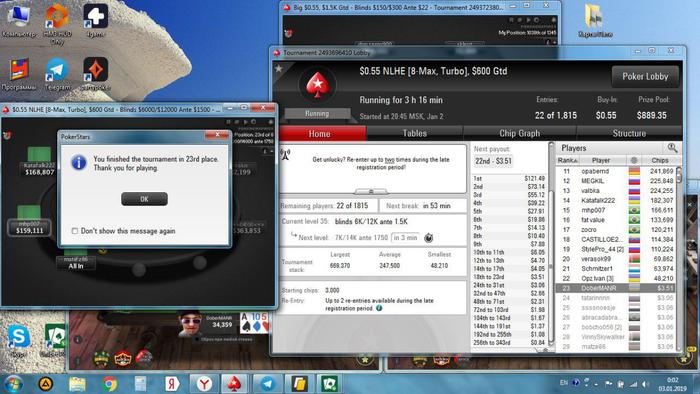
Task: Click the PokerStars spade logo in lobby
Action: (317, 85)
